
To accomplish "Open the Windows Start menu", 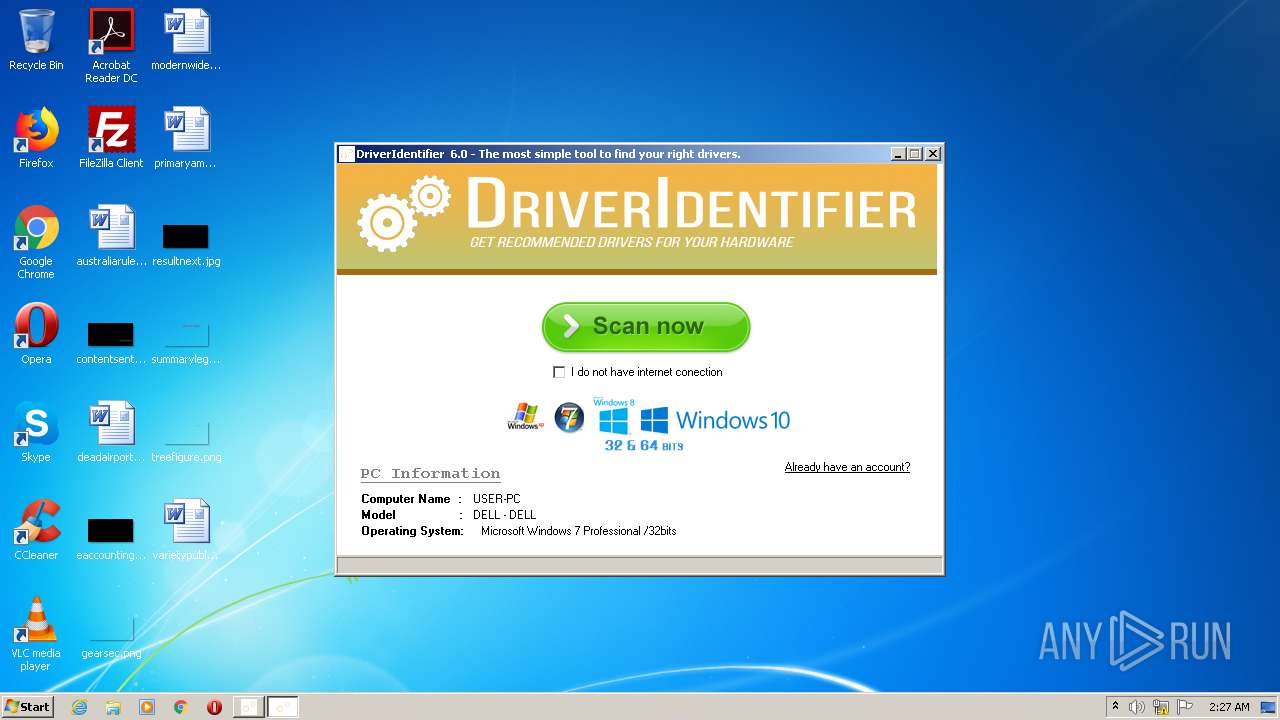I will pos(27,707).
